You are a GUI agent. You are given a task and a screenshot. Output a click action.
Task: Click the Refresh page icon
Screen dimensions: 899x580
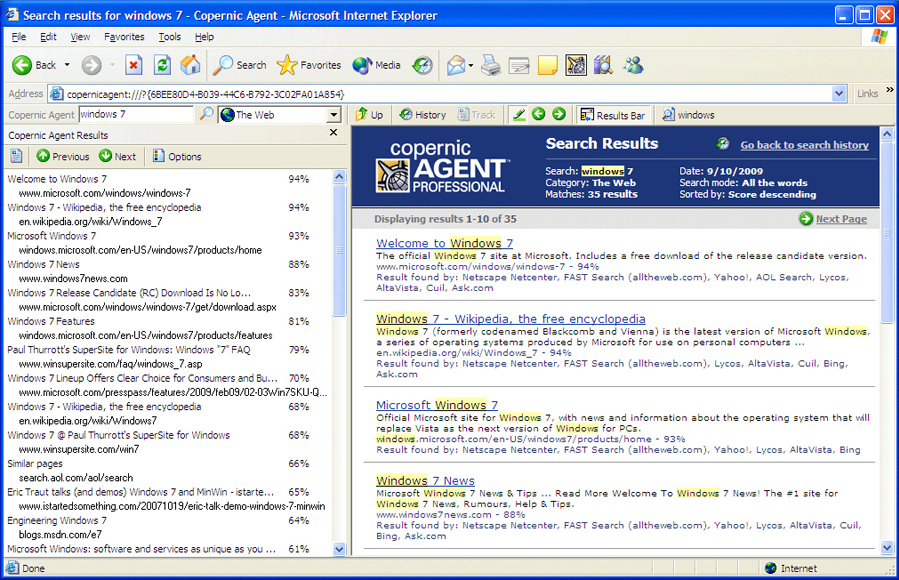162,65
